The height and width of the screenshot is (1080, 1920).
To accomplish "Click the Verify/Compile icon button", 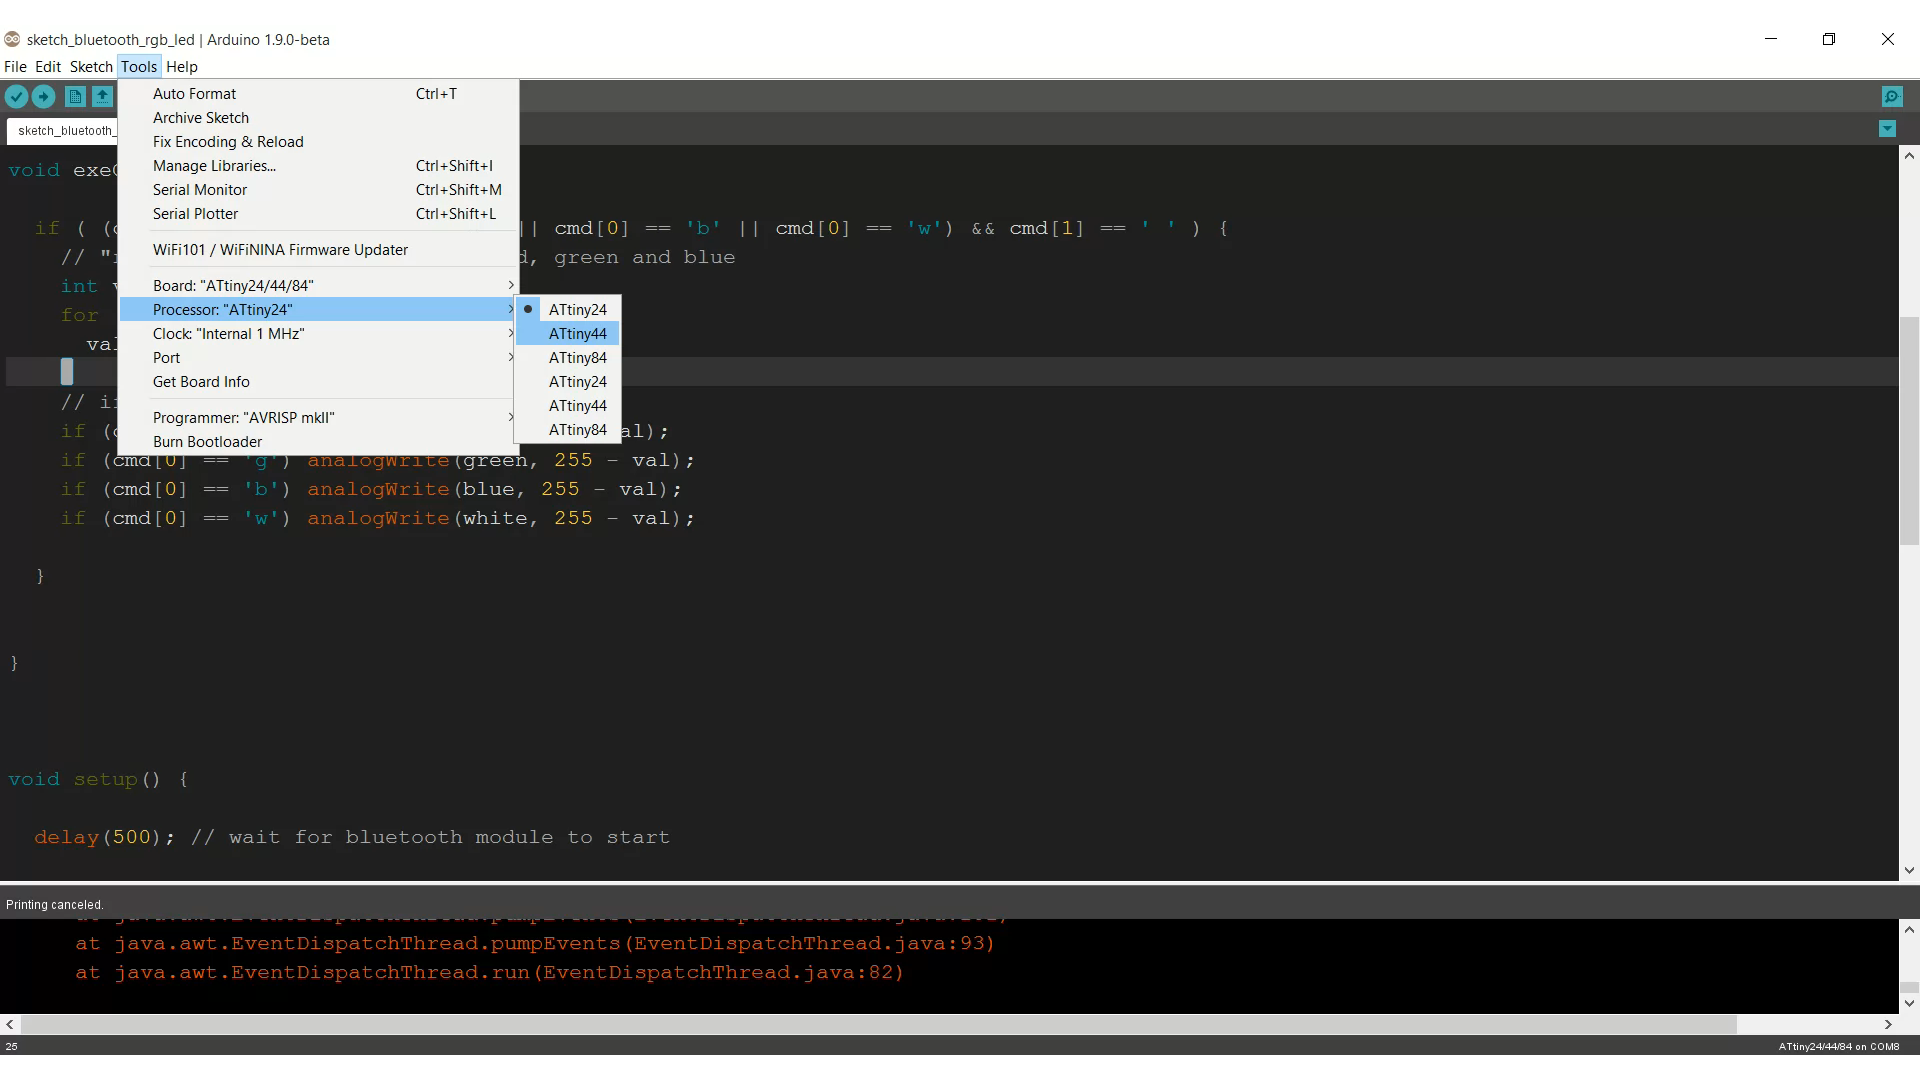I will (17, 96).
